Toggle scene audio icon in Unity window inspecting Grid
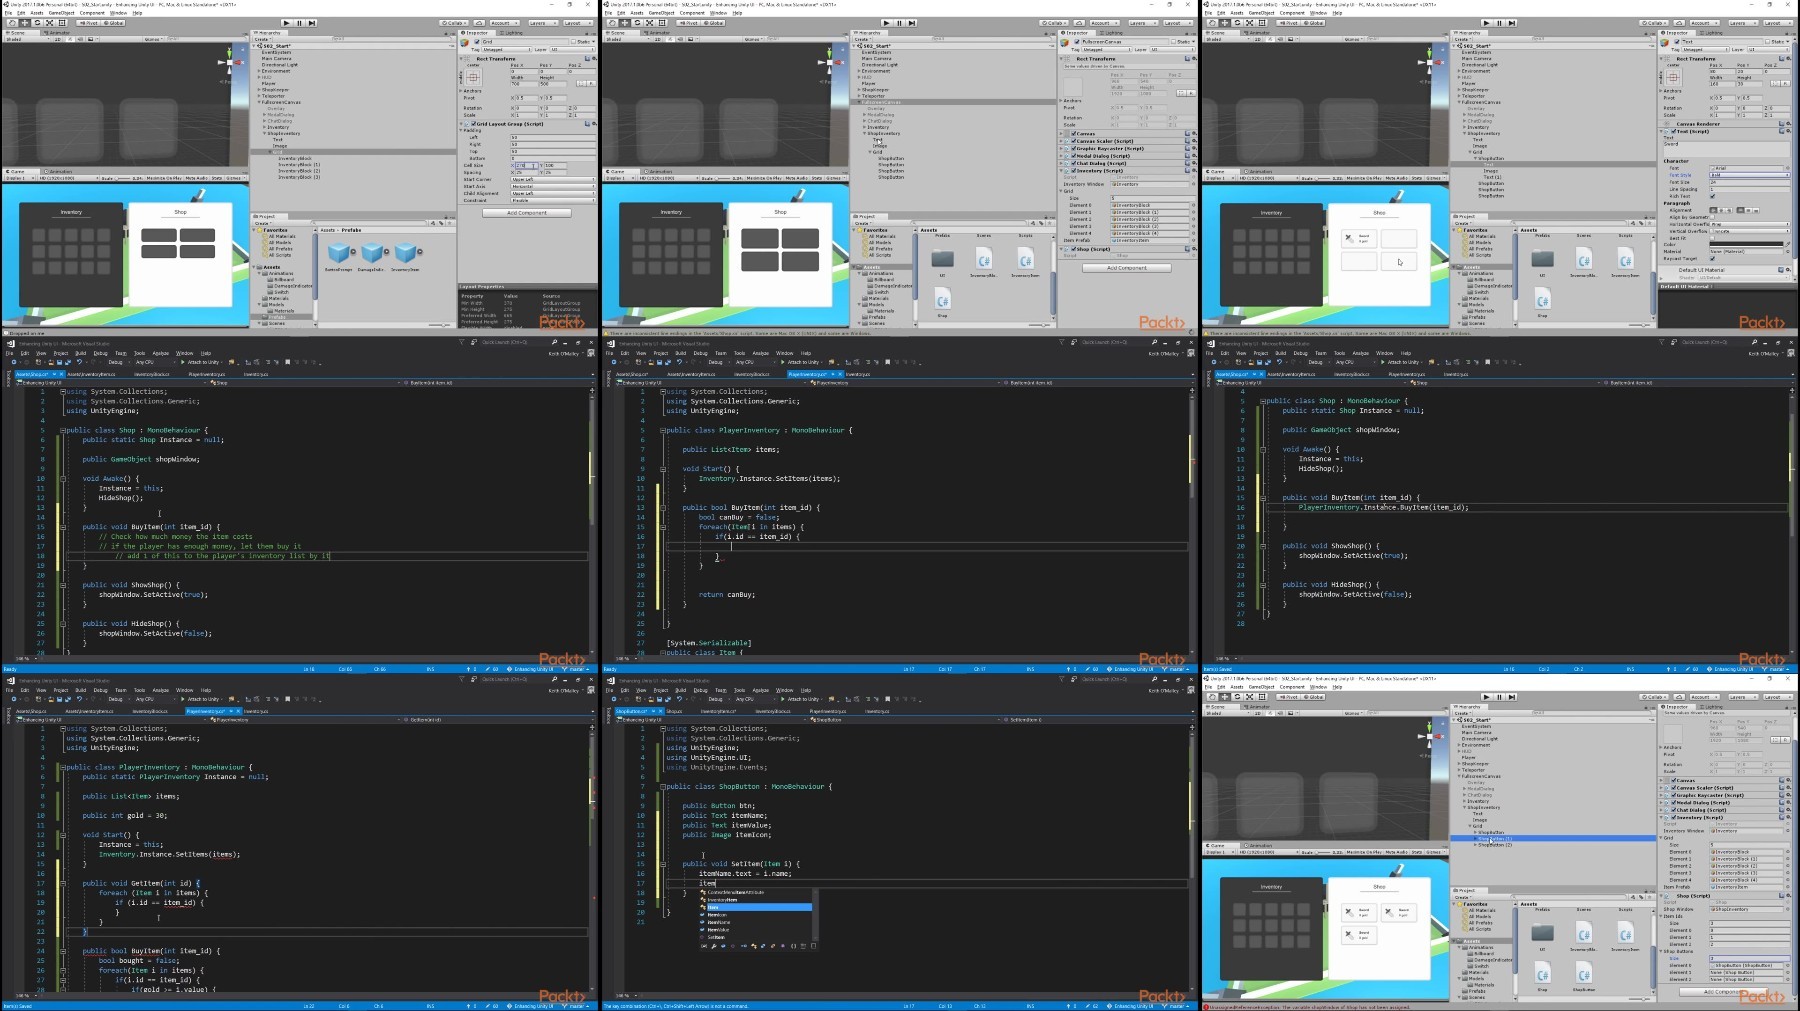Viewport: 1800px width, 1011px height. 80,39
